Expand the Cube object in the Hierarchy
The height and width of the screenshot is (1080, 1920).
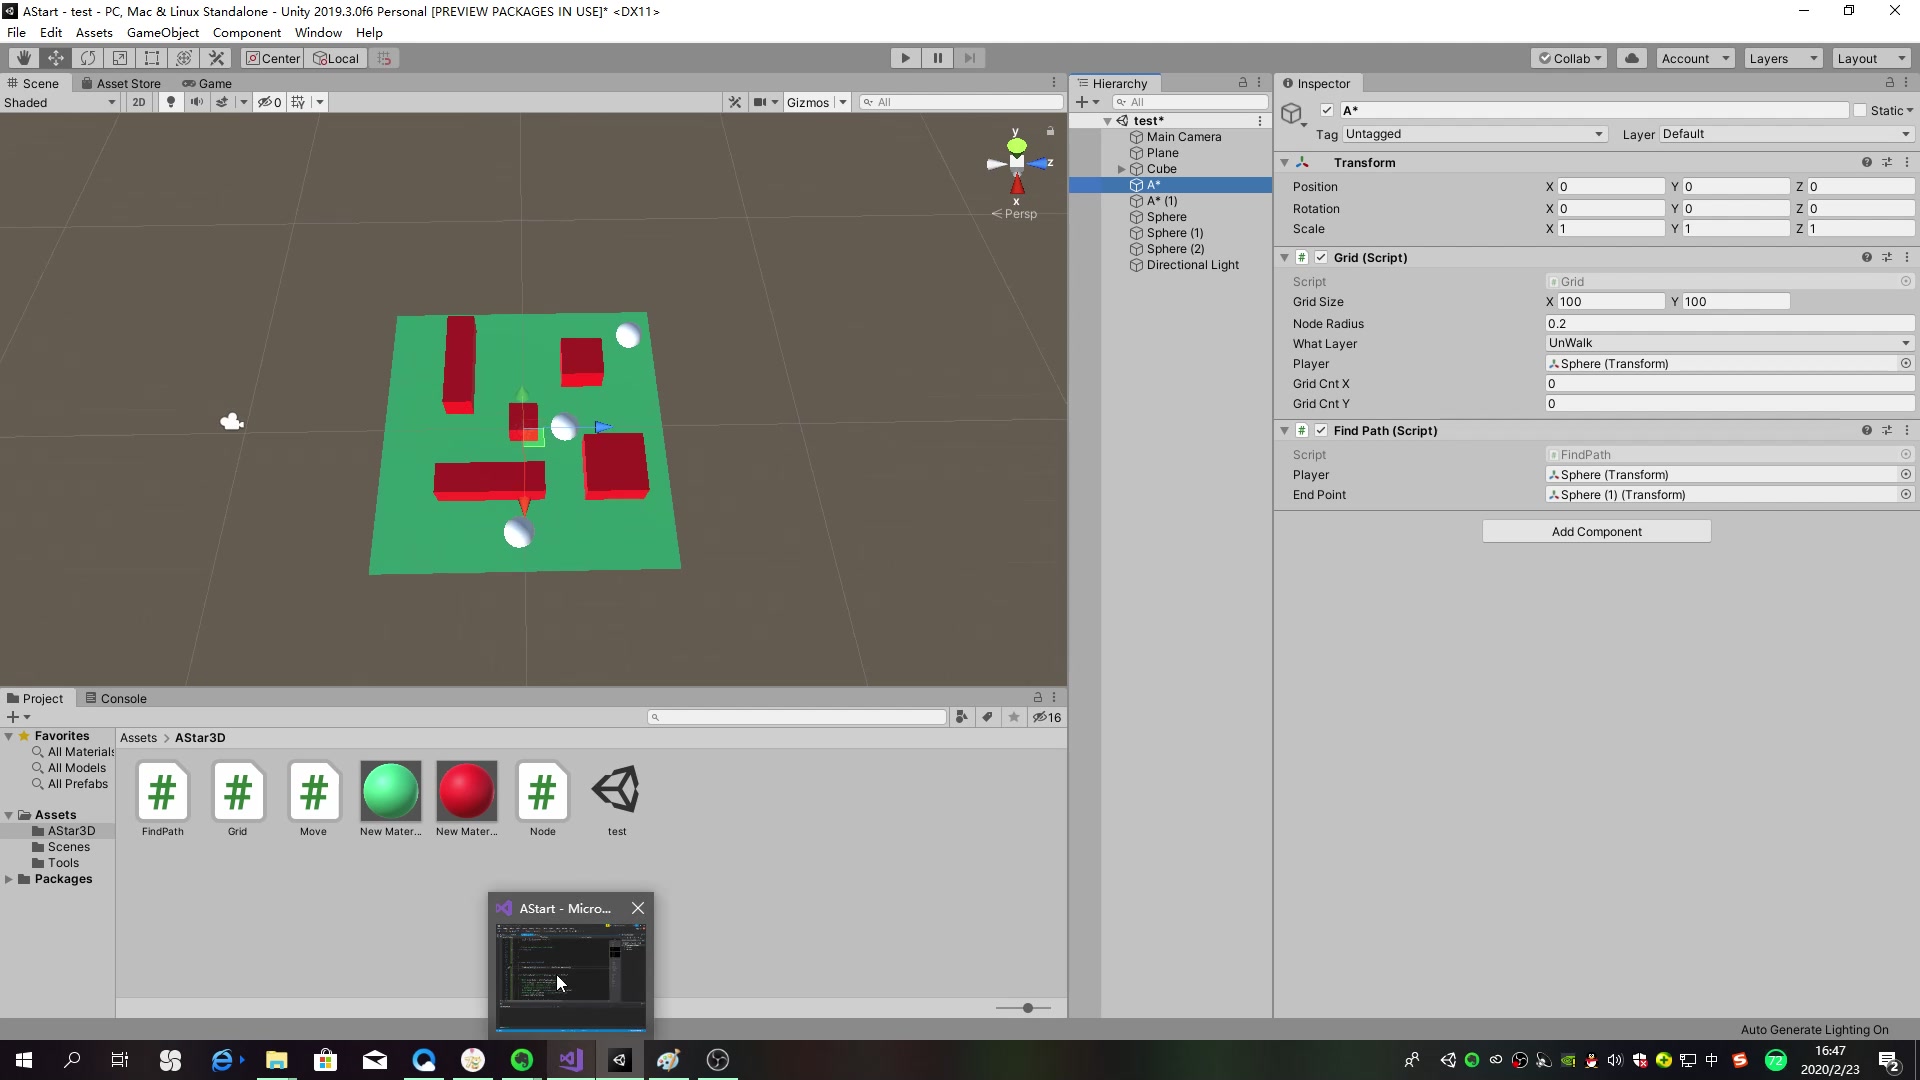[1122, 168]
